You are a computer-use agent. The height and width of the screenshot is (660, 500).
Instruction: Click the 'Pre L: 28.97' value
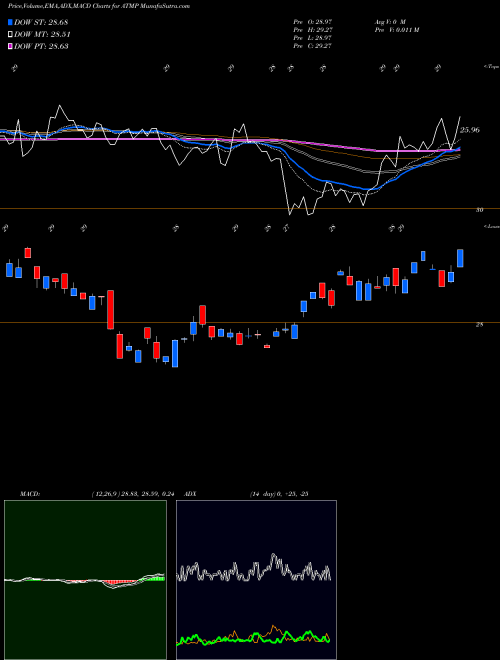(x=314, y=38)
